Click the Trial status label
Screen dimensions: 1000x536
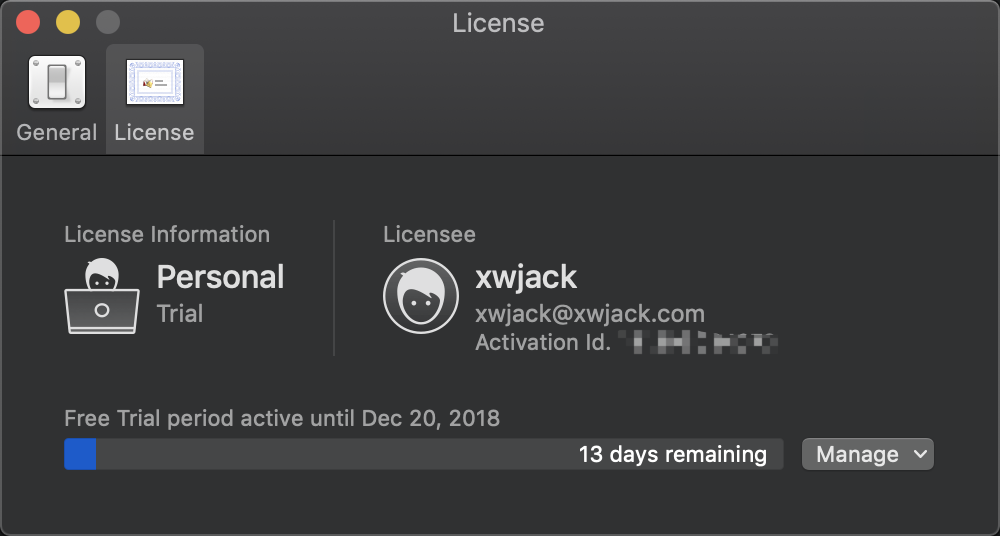180,313
